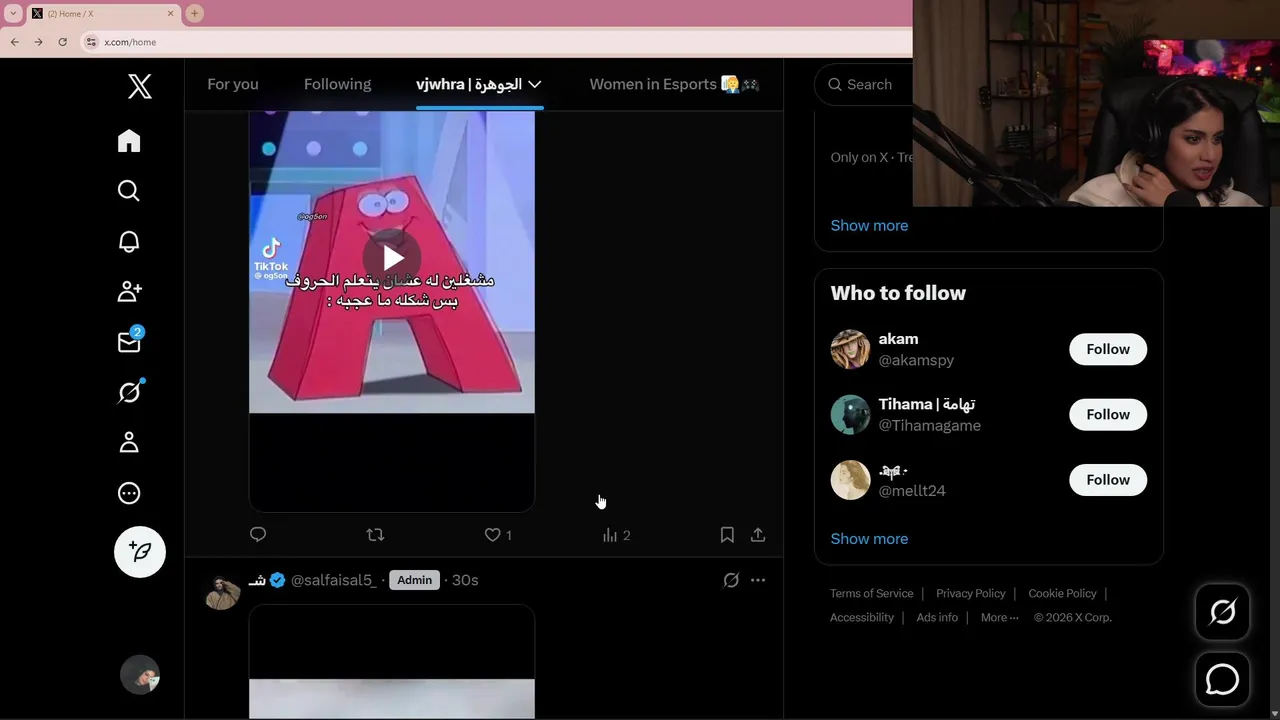This screenshot has height=720, width=1280.
Task: Play the letter A video
Action: coord(392,259)
